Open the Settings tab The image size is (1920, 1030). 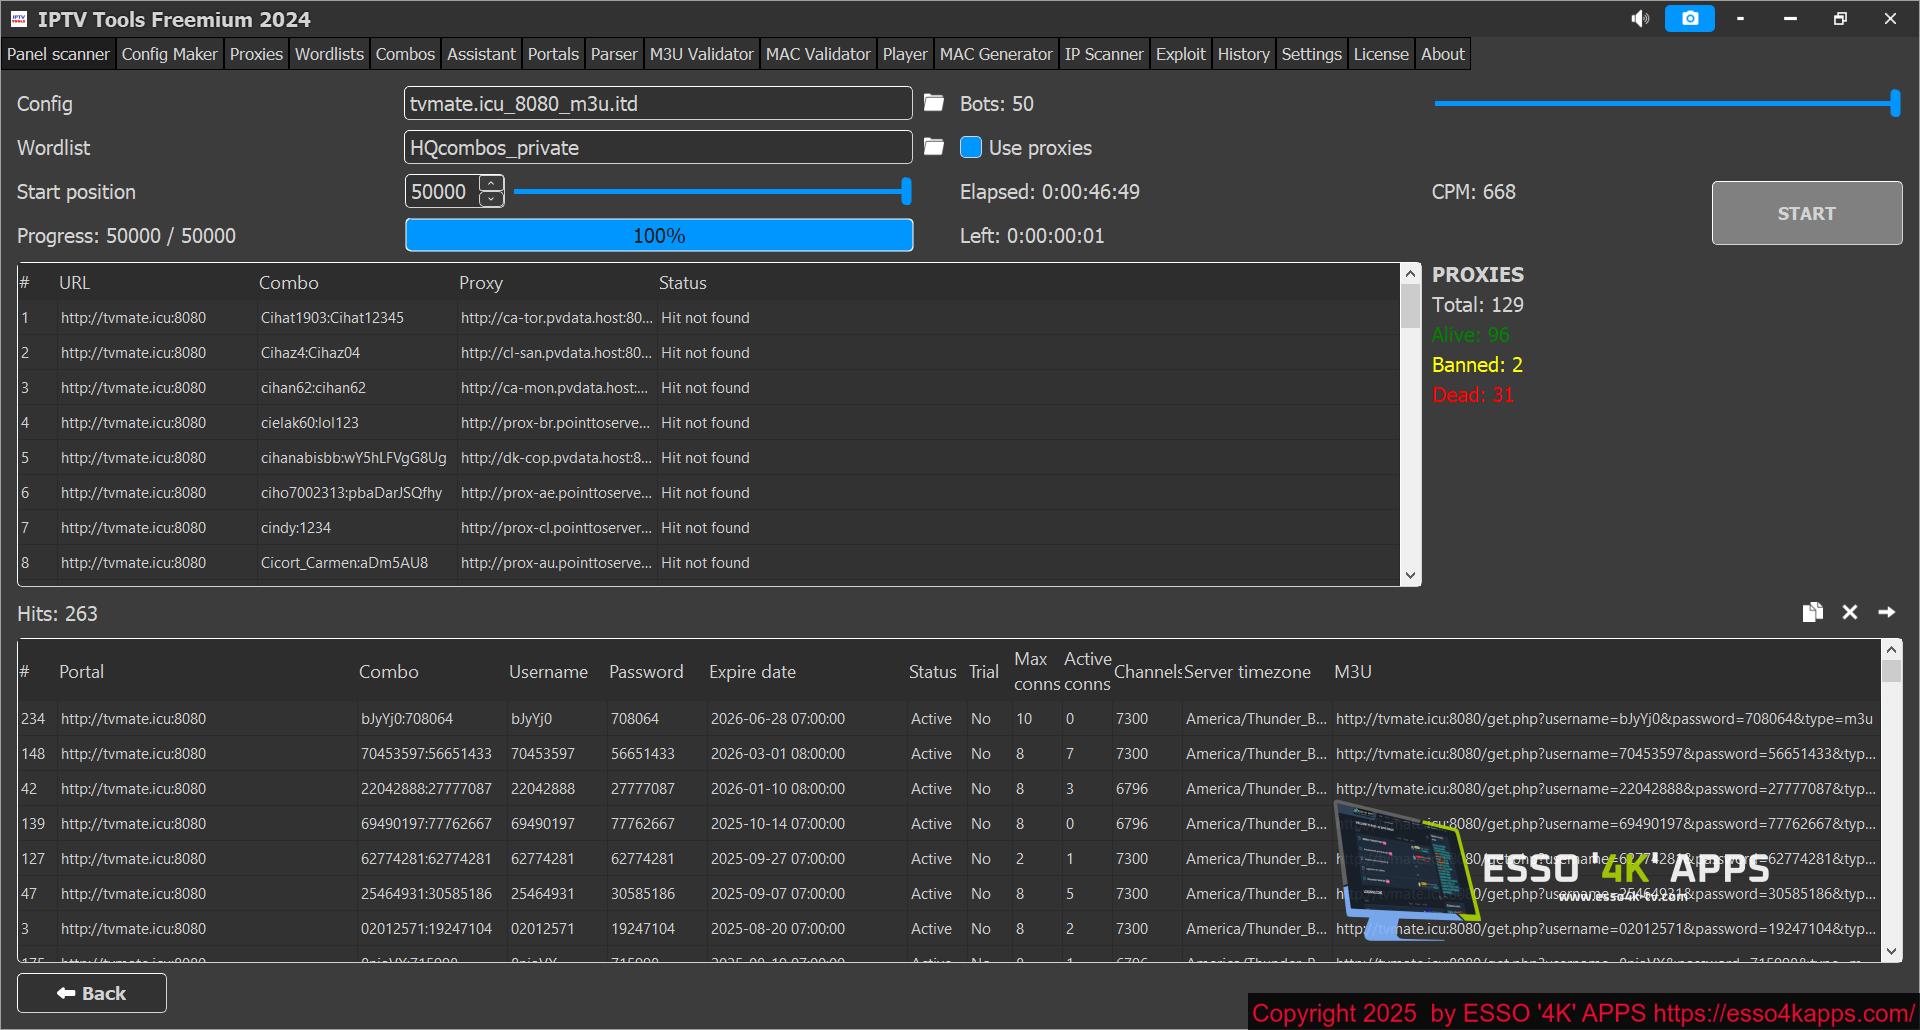pyautogui.click(x=1311, y=54)
